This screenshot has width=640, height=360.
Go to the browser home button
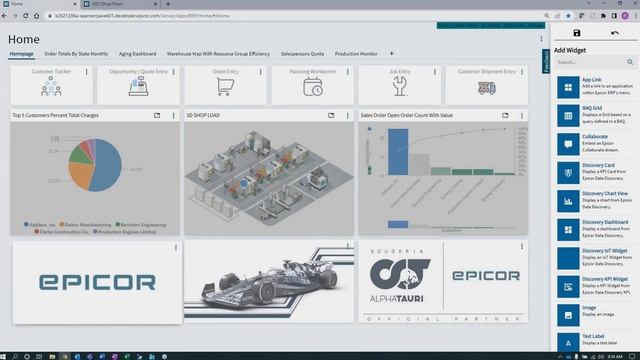coord(36,16)
